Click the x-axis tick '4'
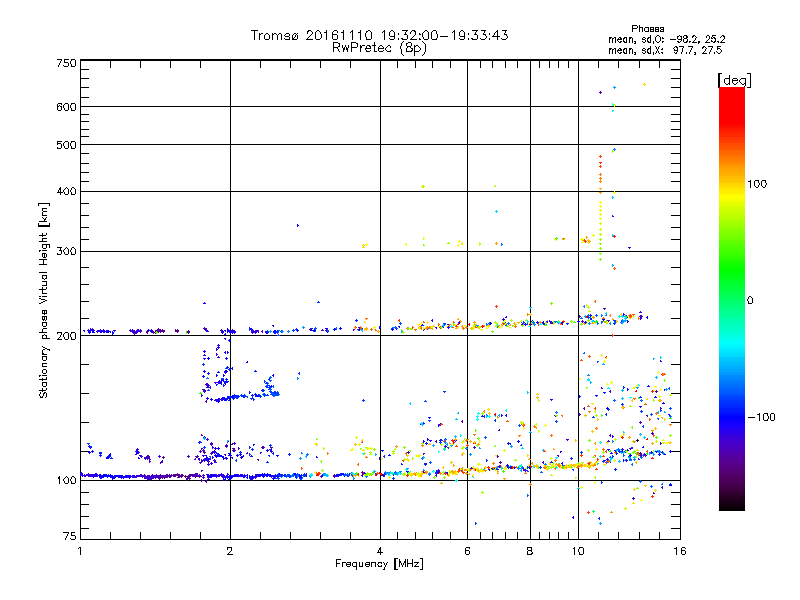Viewport: 800px width, 600px height. [x=380, y=551]
